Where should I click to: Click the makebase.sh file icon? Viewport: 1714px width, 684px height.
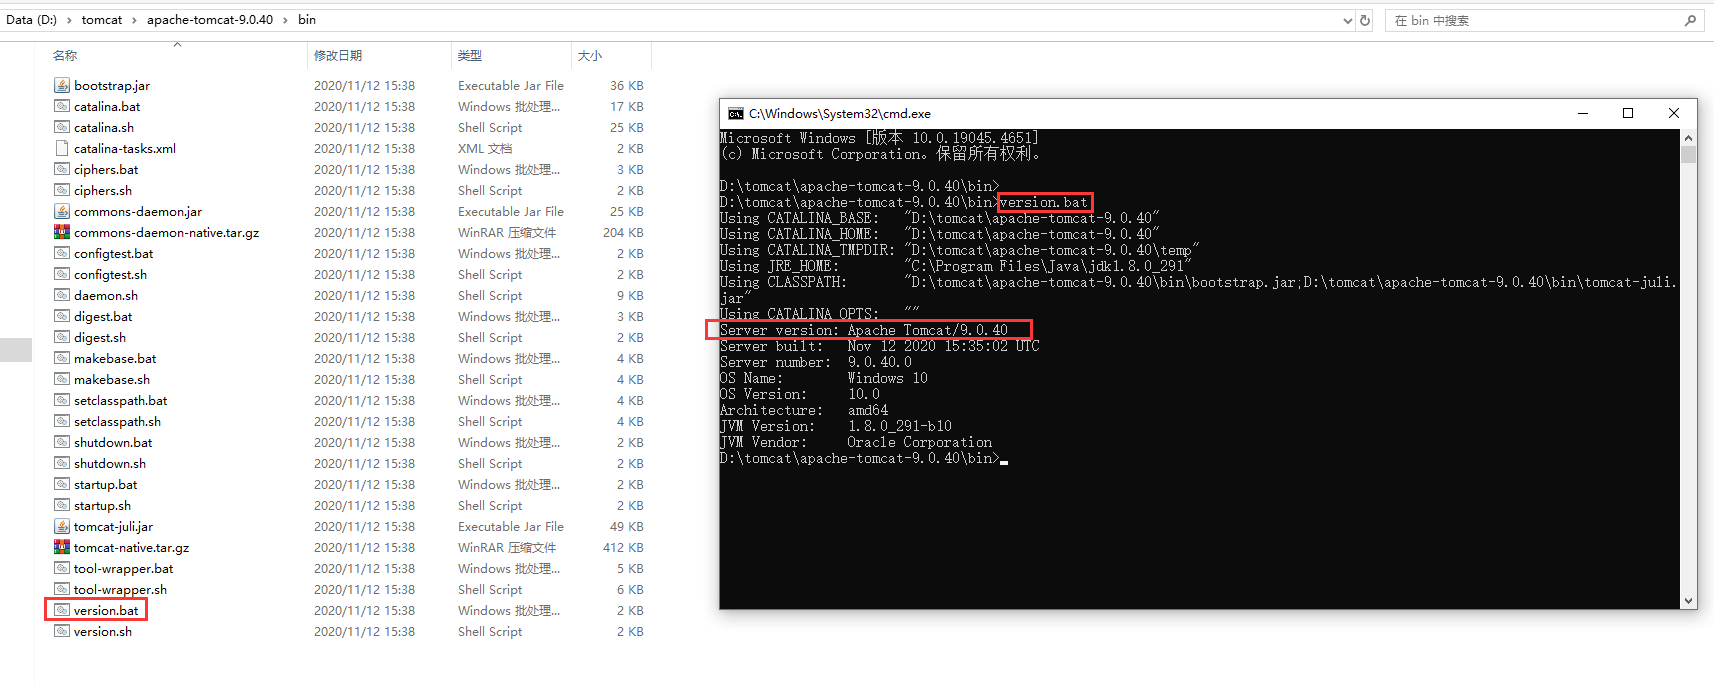62,379
